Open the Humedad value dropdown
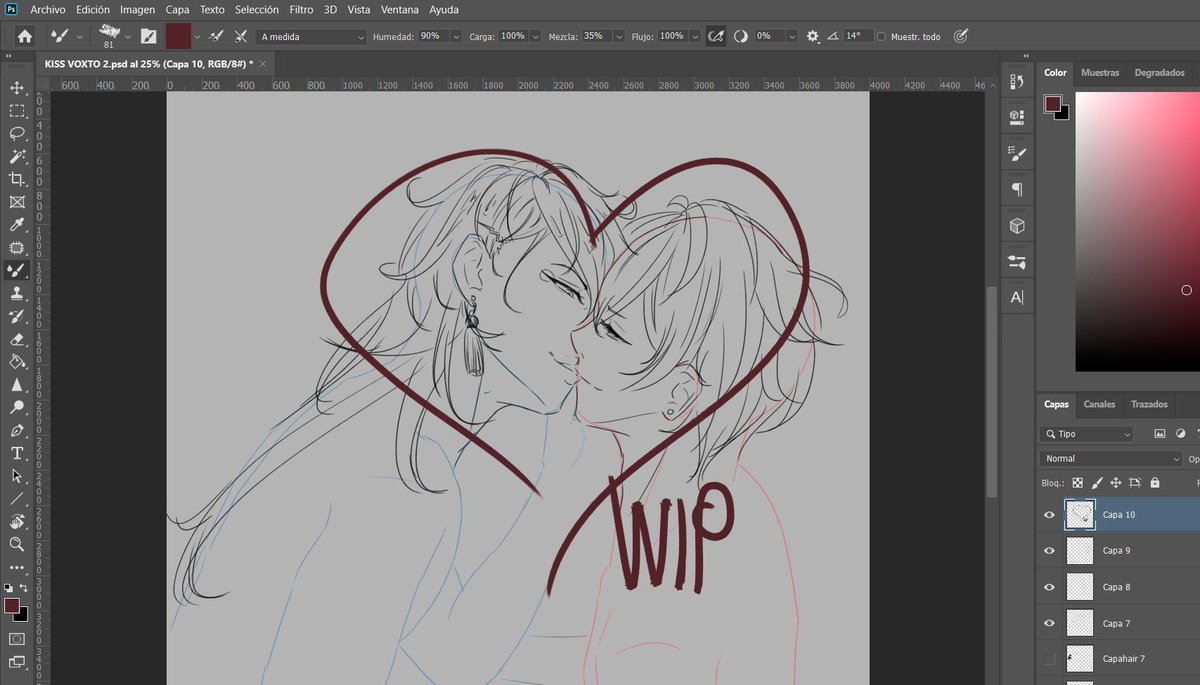The width and height of the screenshot is (1200, 685). pyautogui.click(x=457, y=36)
